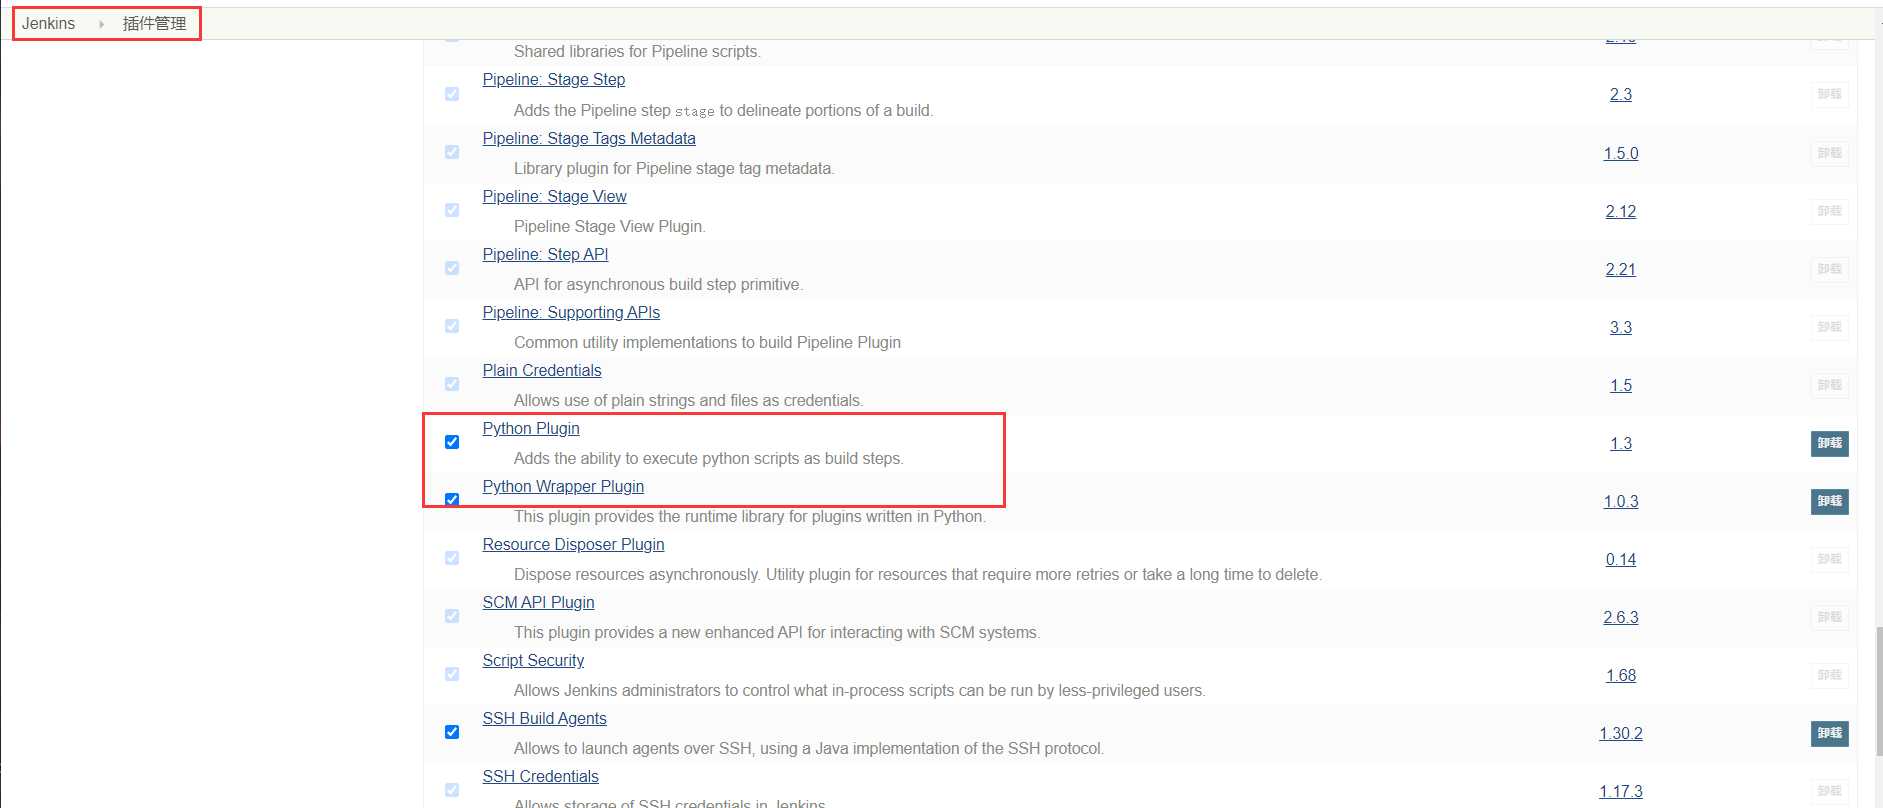Click version 1.5.0 link
1883x808 pixels.
click(x=1621, y=153)
